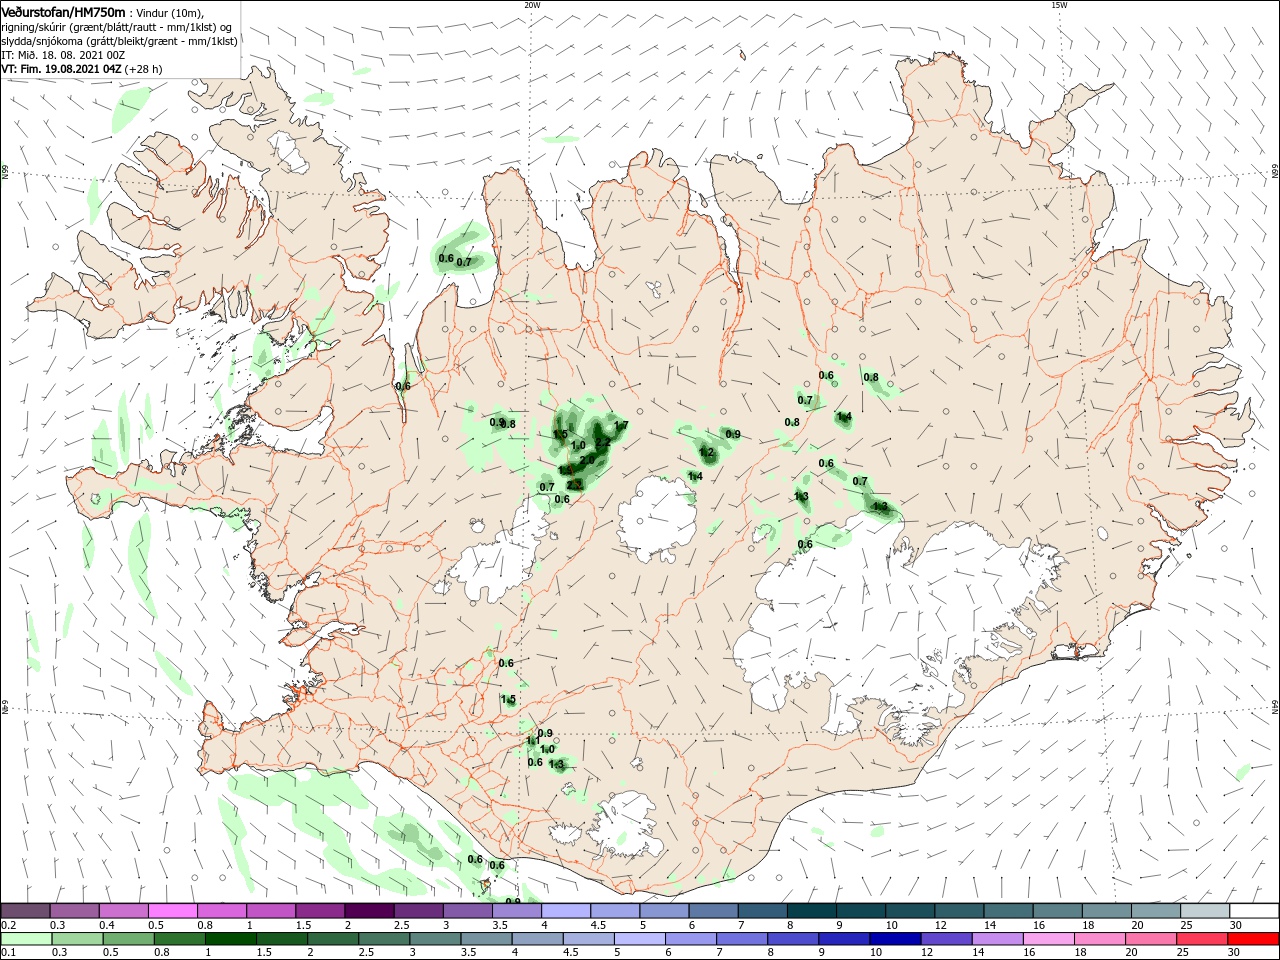
Task: Click the '20W' longitude label at top
Action: click(532, 5)
